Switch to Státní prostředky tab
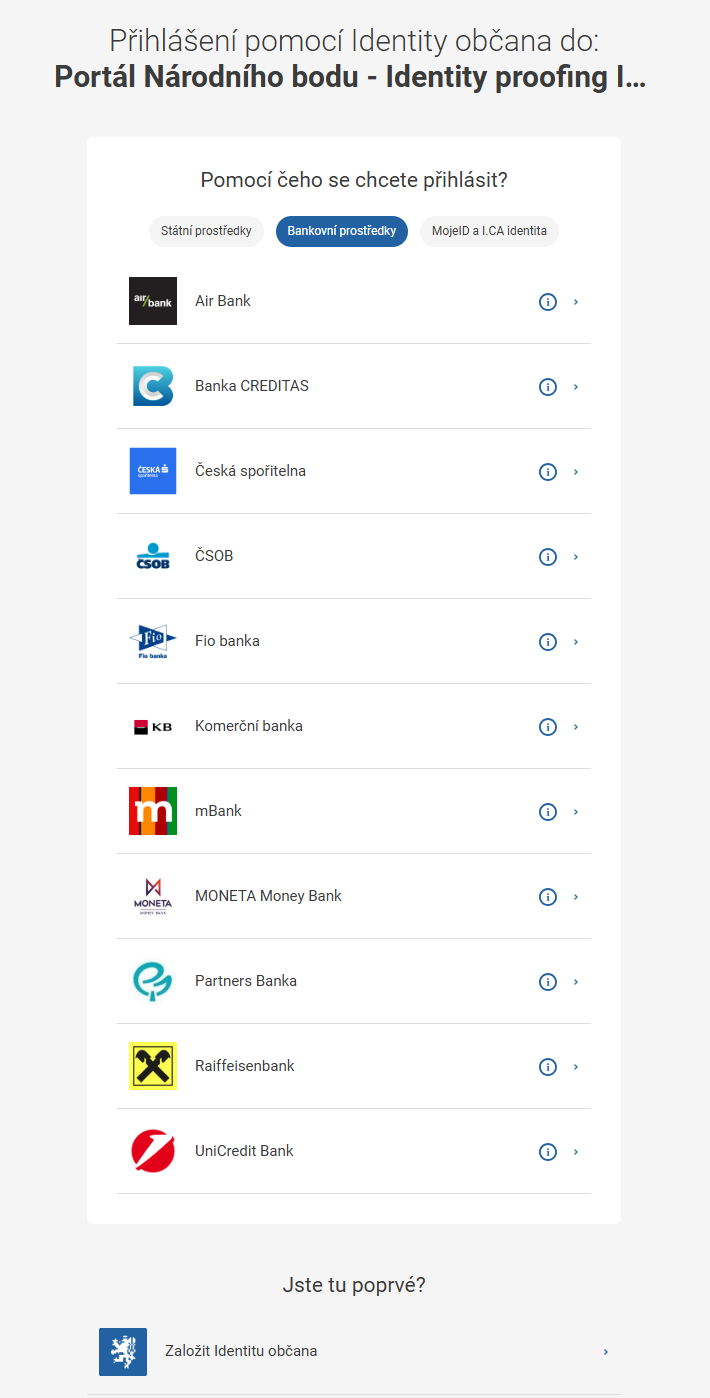Image resolution: width=710 pixels, height=1398 pixels. (207, 231)
